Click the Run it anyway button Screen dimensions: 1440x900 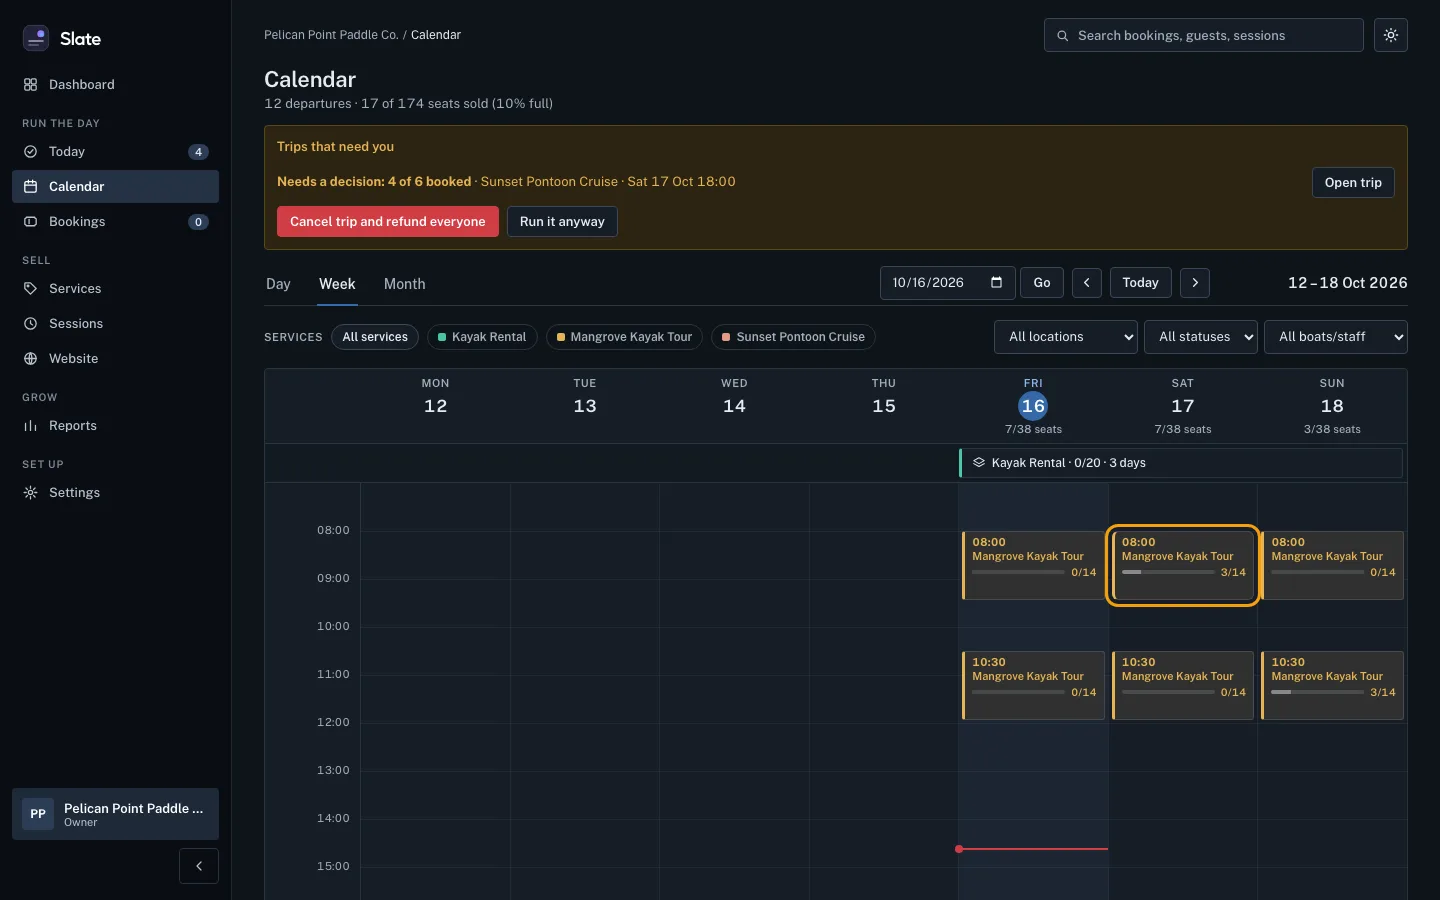point(562,222)
